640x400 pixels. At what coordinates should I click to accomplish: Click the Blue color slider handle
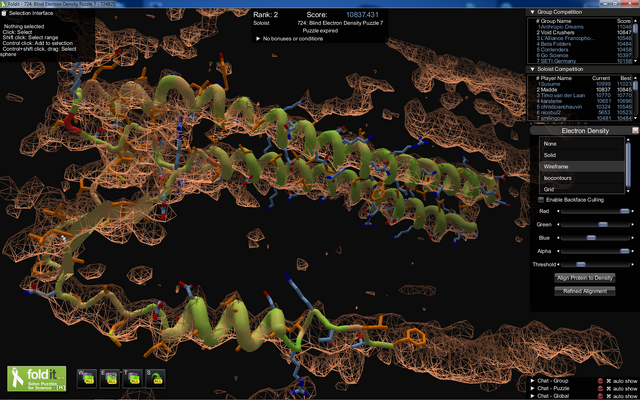coord(591,238)
